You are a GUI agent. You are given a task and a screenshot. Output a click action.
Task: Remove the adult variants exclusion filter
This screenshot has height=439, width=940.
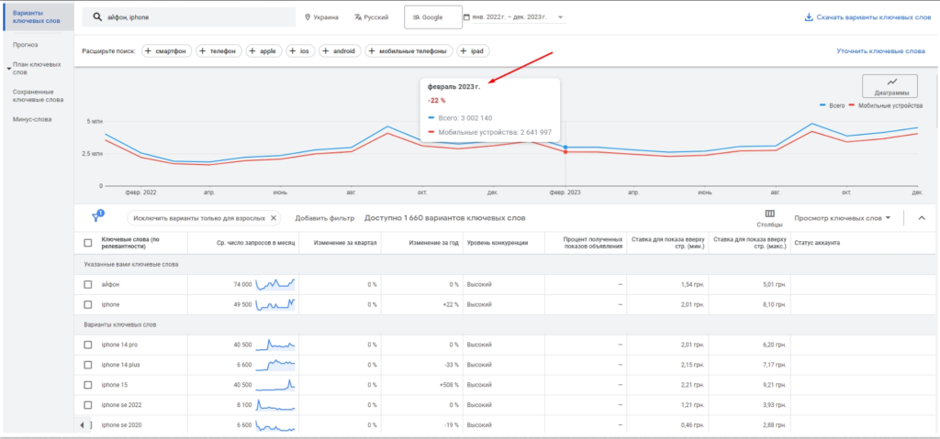(x=274, y=217)
